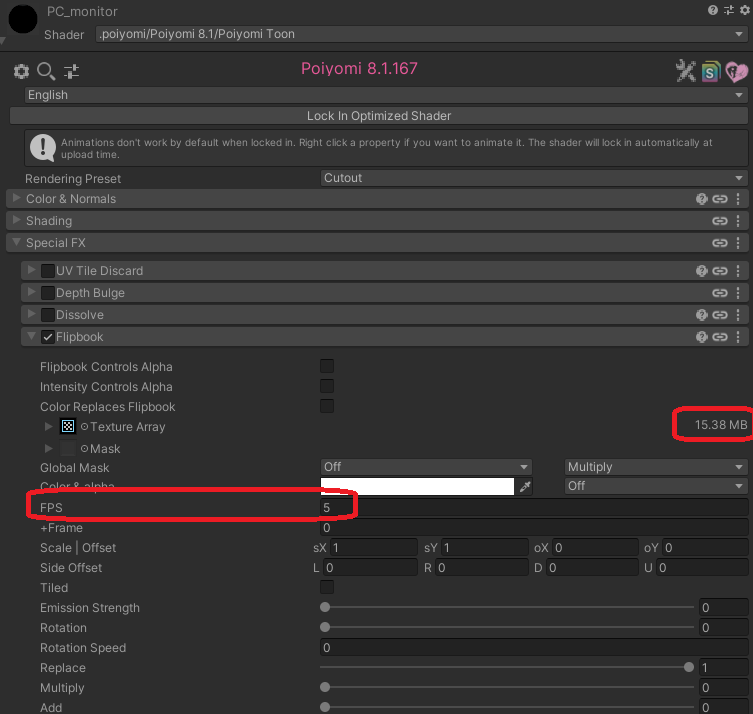
Task: Expand the Color & Normals section
Action: pyautogui.click(x=16, y=198)
